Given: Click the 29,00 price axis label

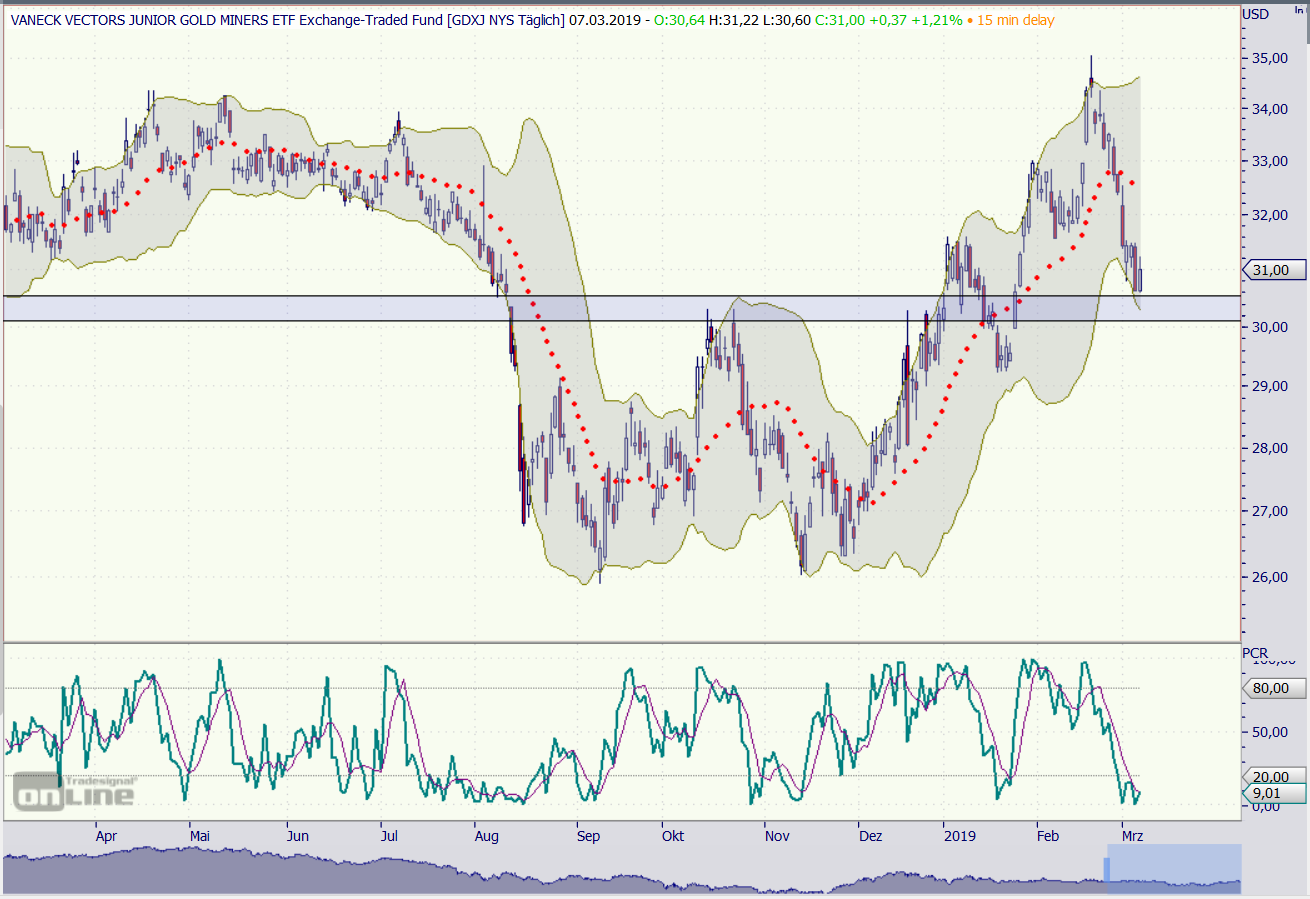Looking at the screenshot, I should 1269,386.
